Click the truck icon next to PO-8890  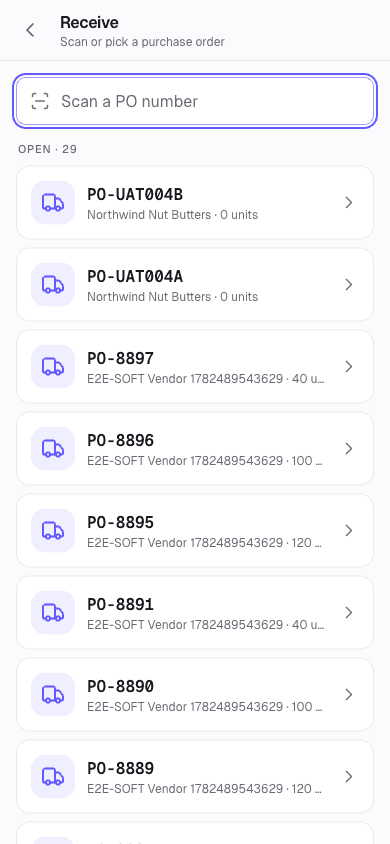[53, 694]
